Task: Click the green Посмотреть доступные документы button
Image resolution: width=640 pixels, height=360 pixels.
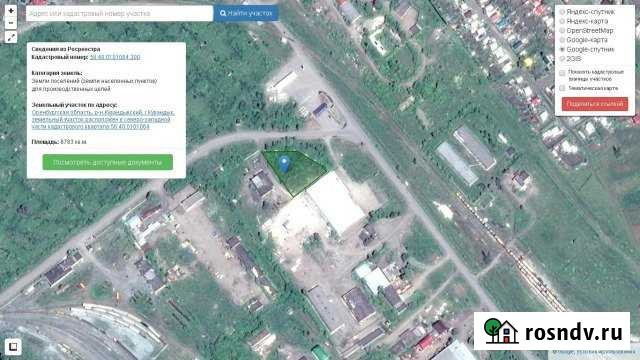Action: [108, 162]
